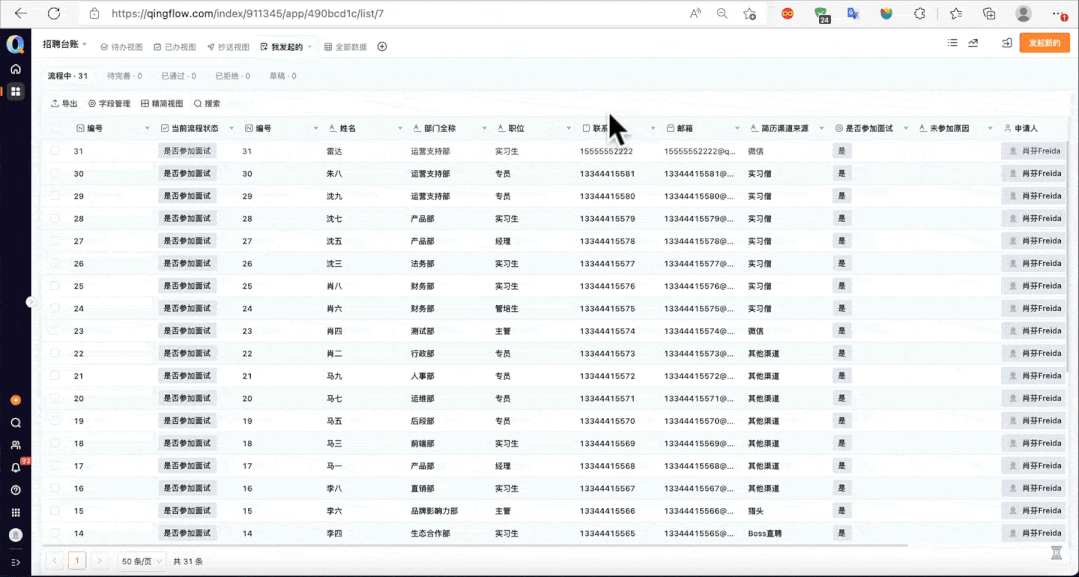1079x577 pixels.
Task: Switch to 已办视图 tab
Action: tap(175, 47)
